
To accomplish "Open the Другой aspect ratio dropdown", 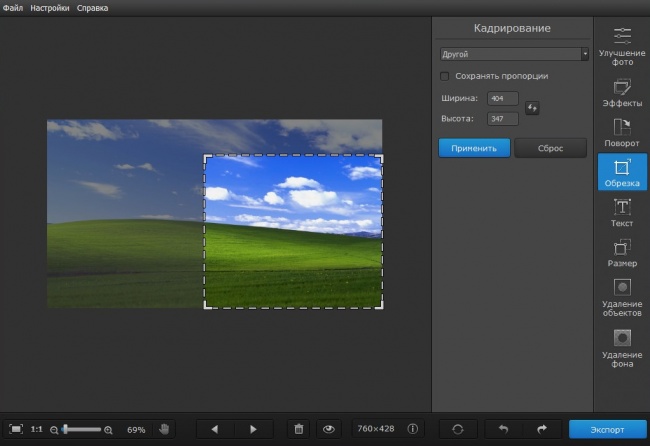I will pyautogui.click(x=514, y=54).
